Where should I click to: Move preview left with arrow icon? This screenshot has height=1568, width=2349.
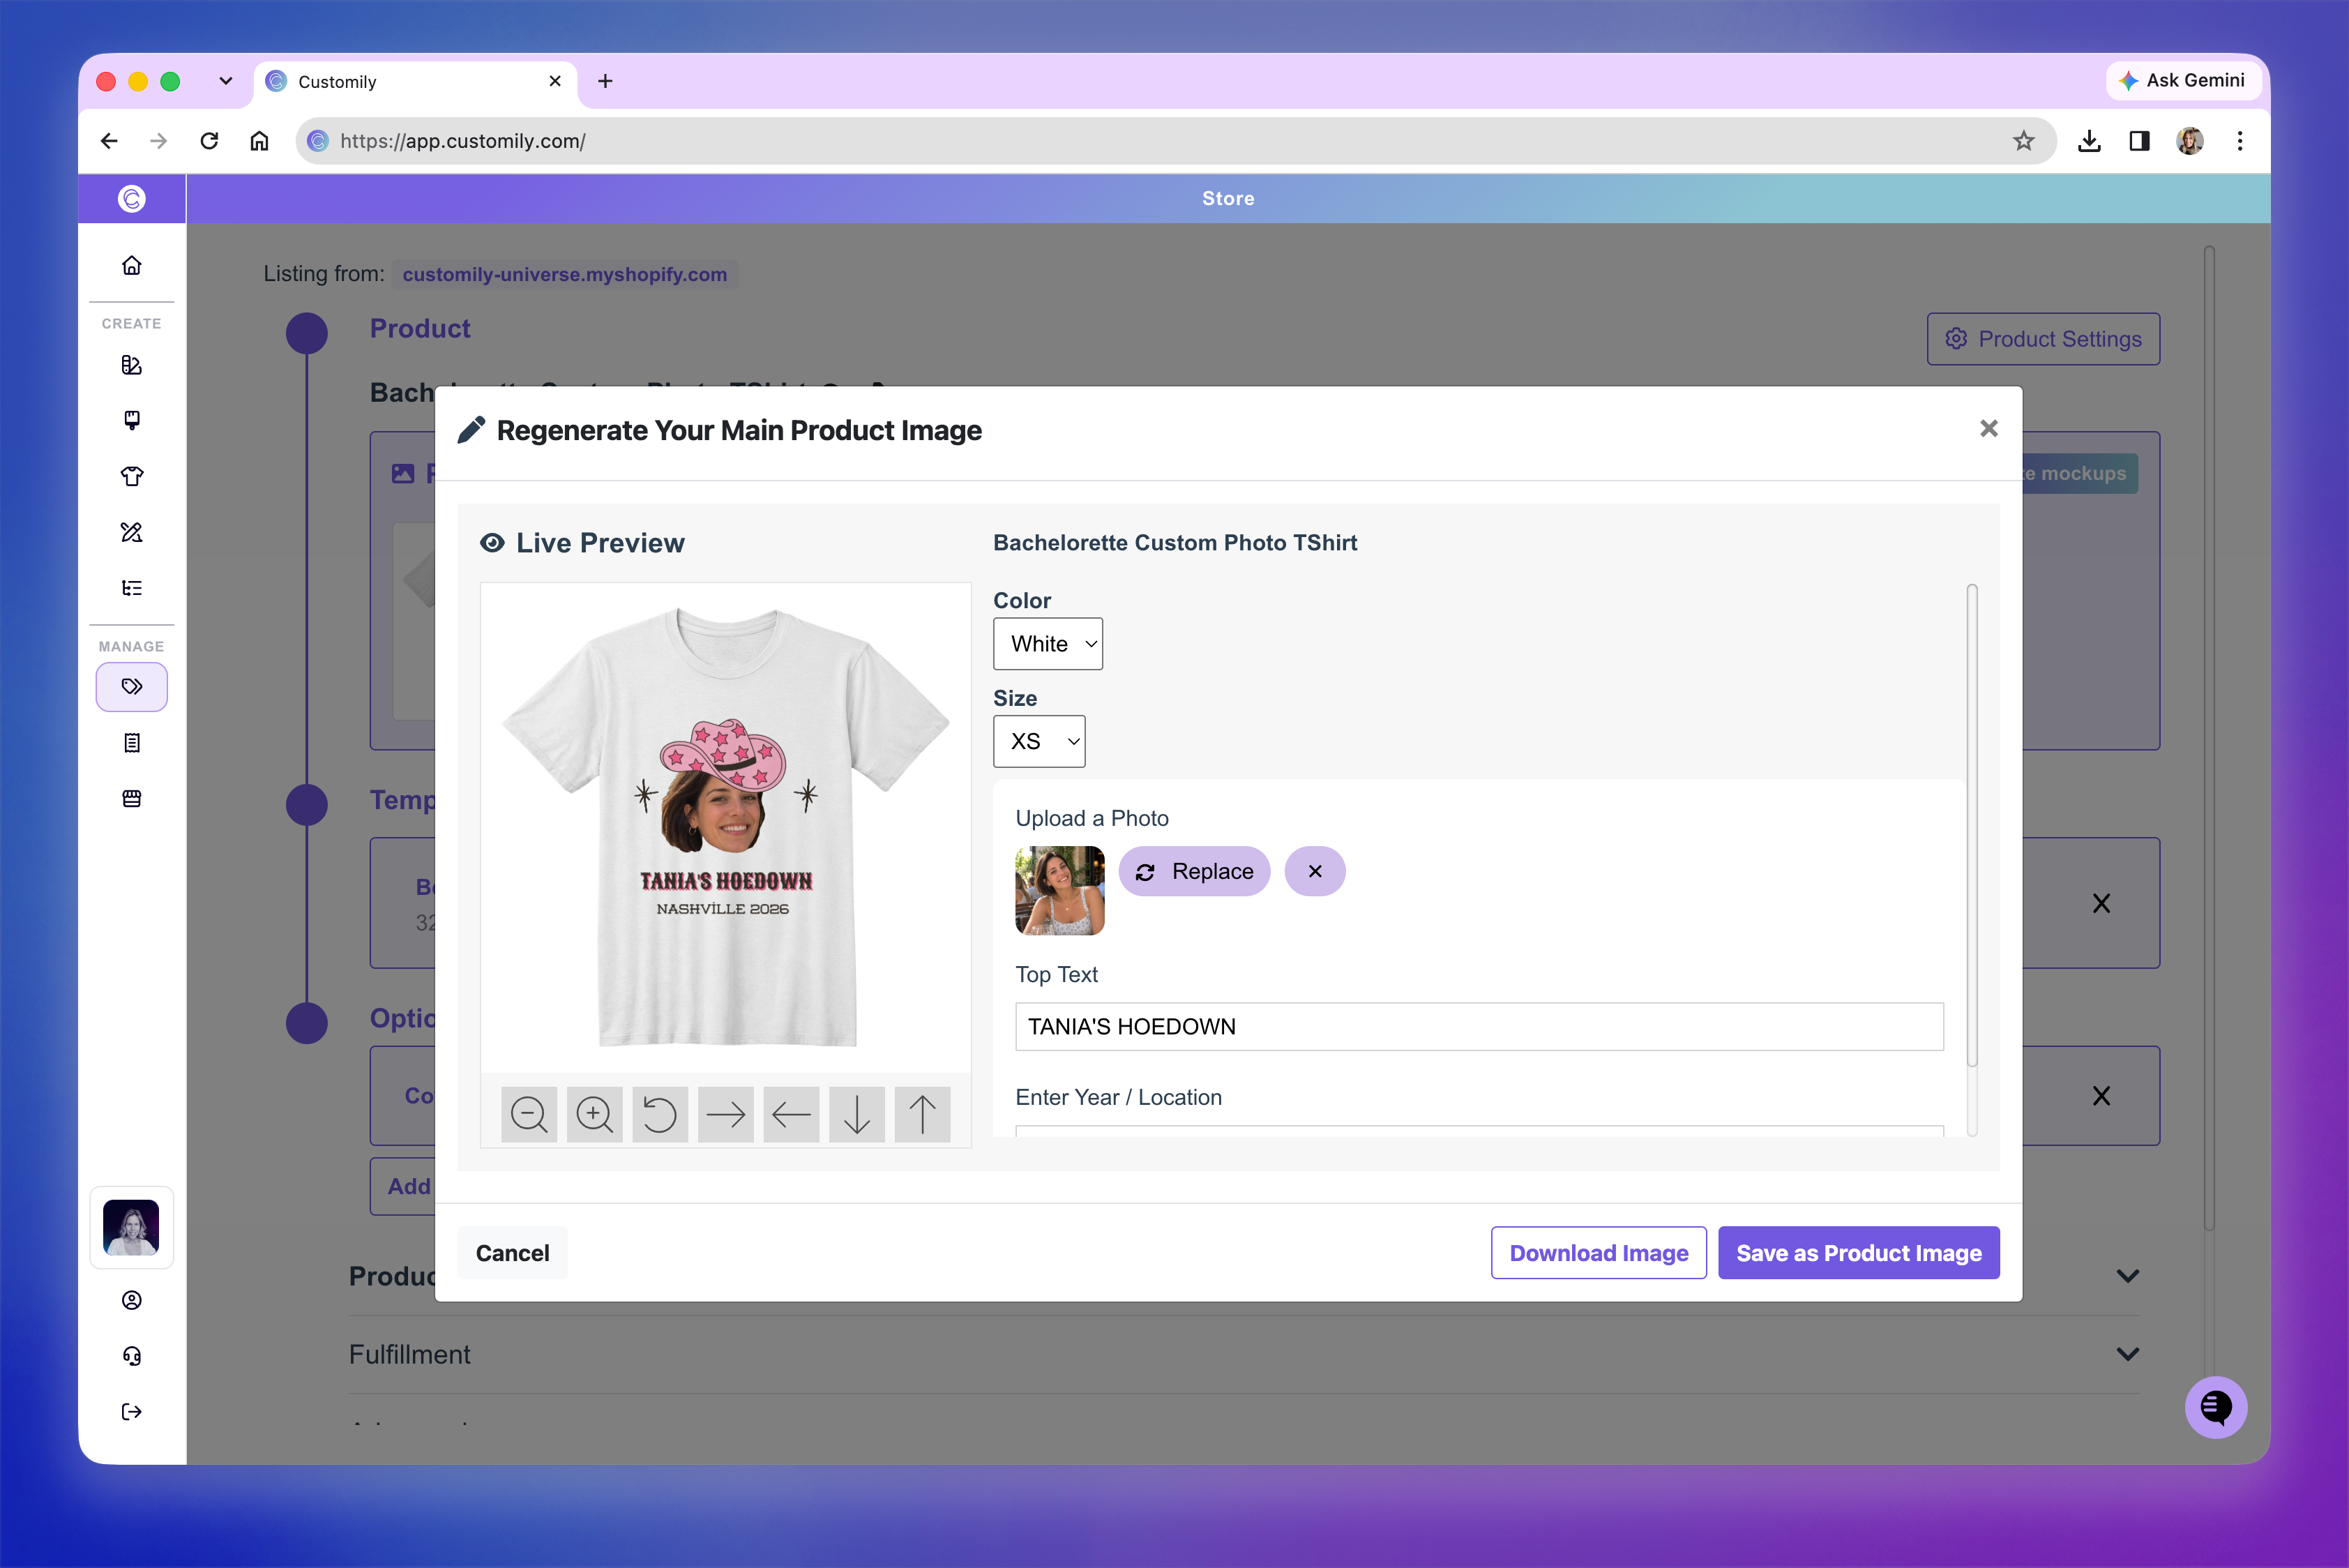tap(791, 1114)
